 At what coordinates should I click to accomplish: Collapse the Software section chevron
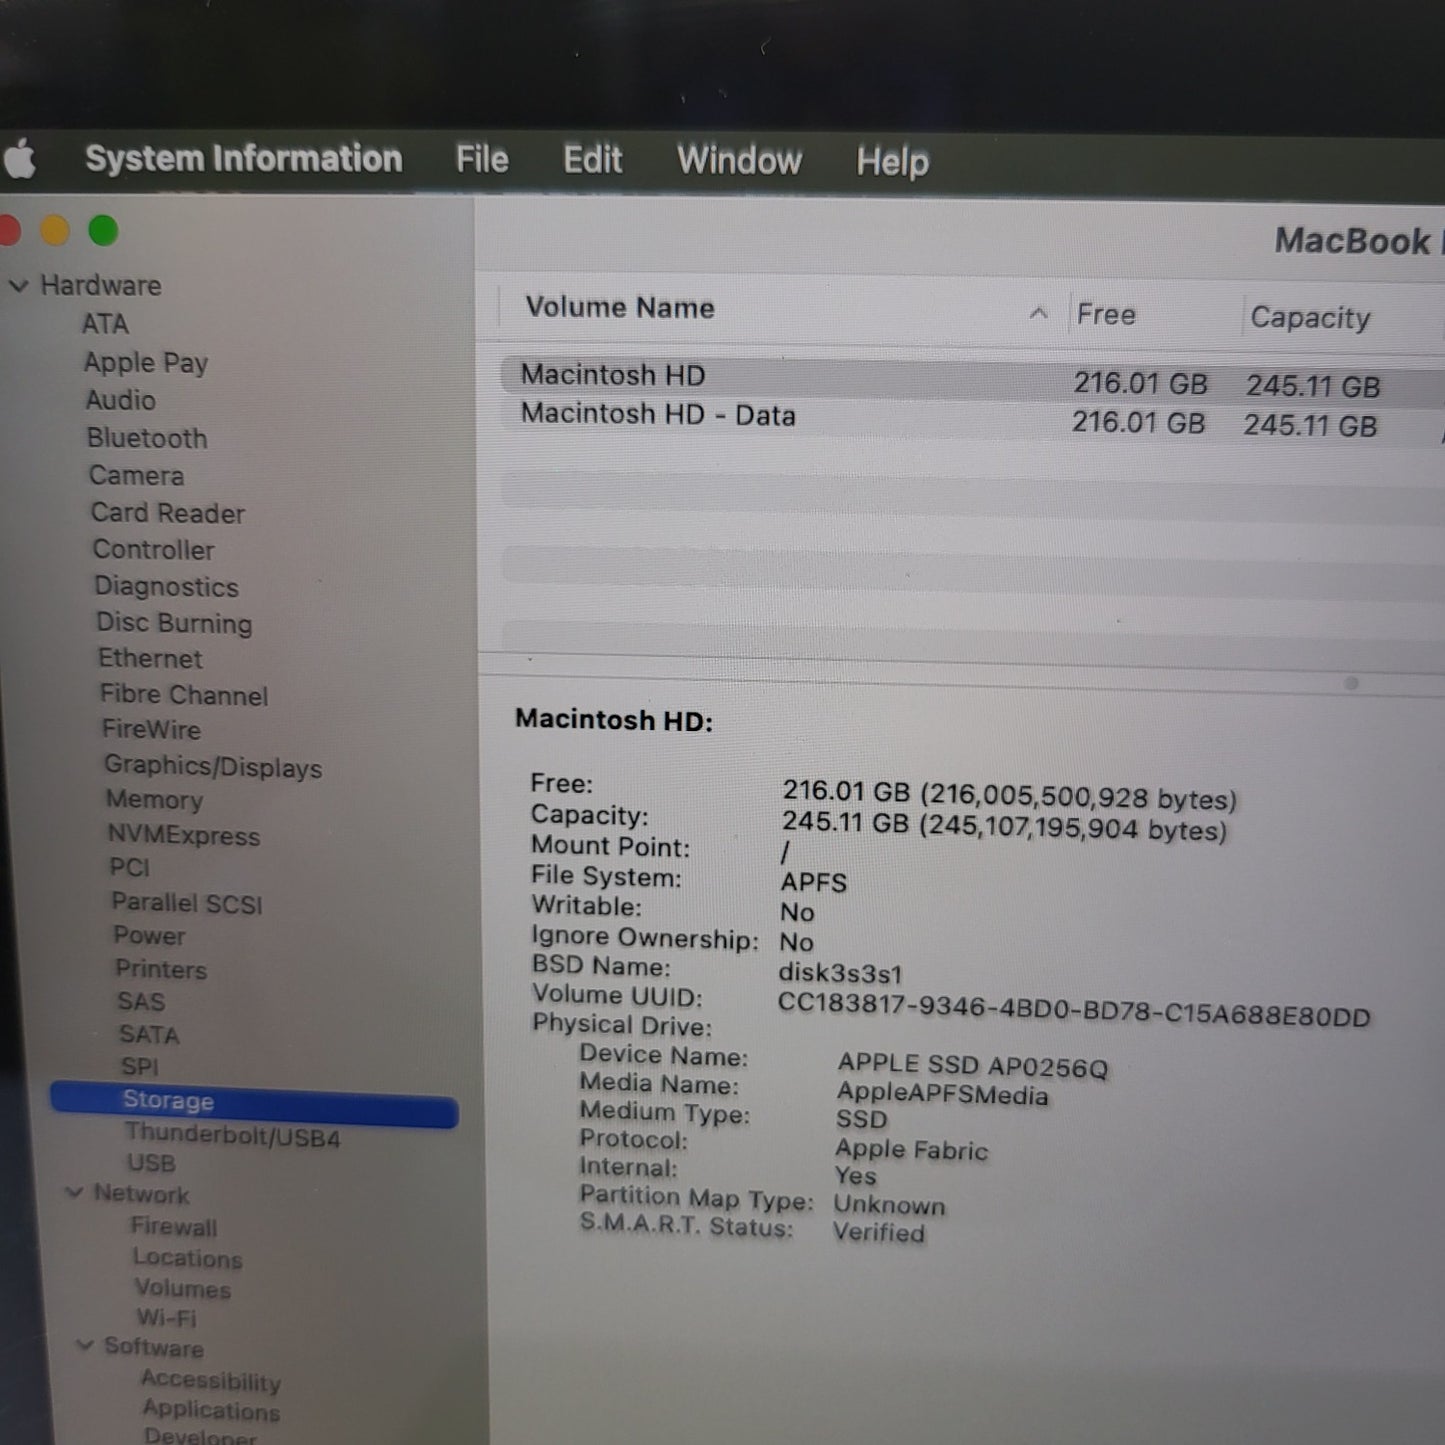click(x=86, y=1345)
